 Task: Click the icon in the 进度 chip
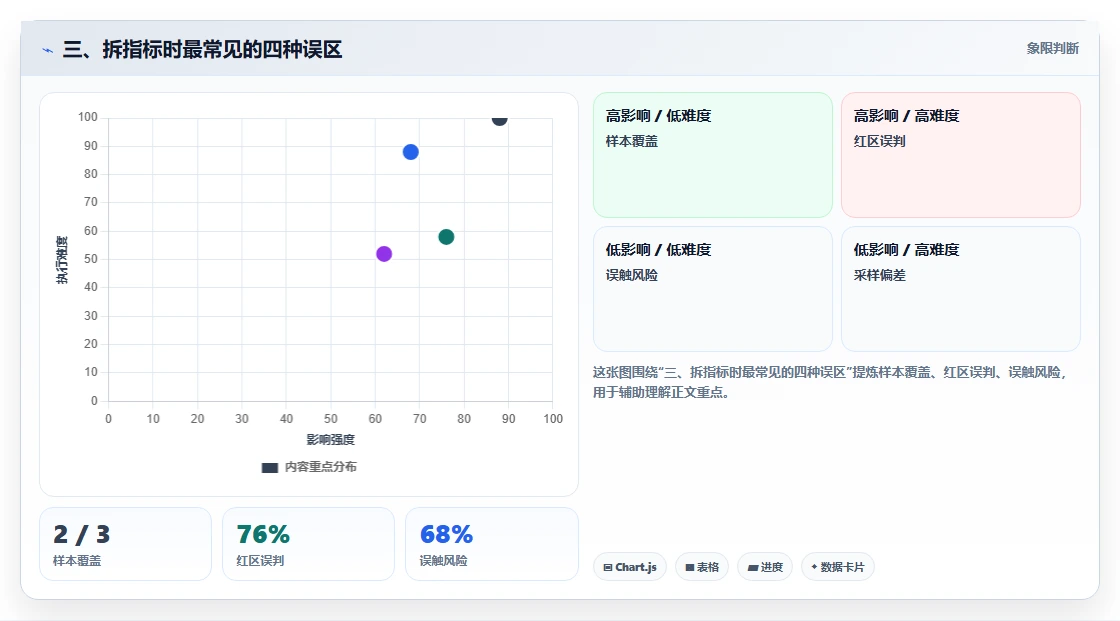point(753,568)
